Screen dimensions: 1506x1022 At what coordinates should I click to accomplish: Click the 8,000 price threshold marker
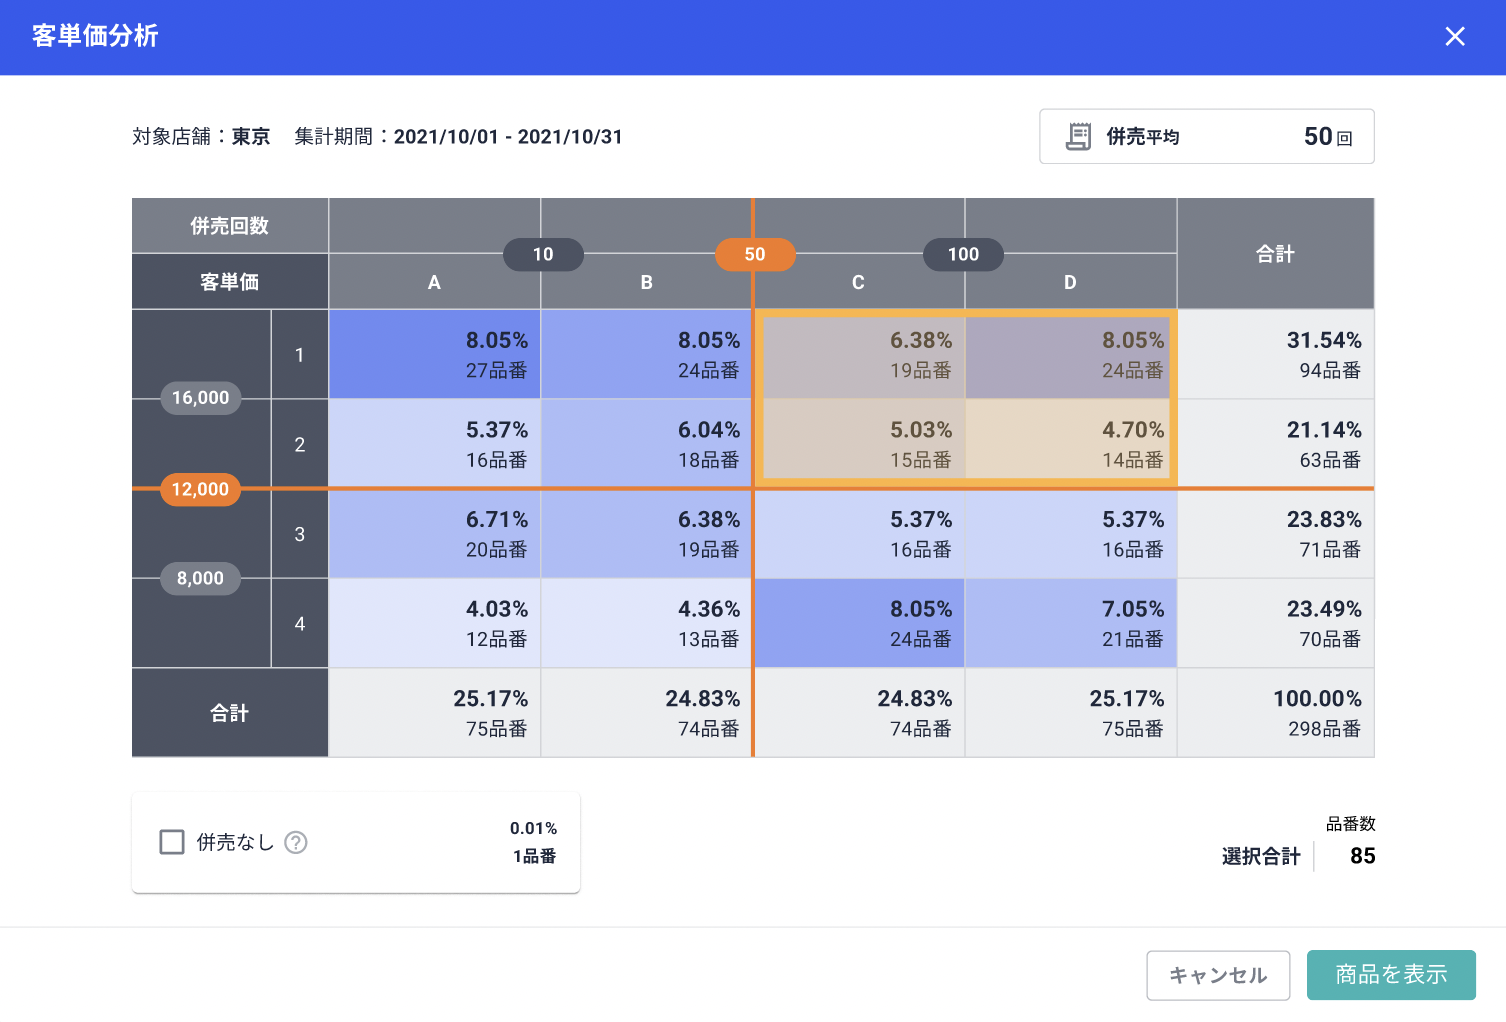[200, 578]
